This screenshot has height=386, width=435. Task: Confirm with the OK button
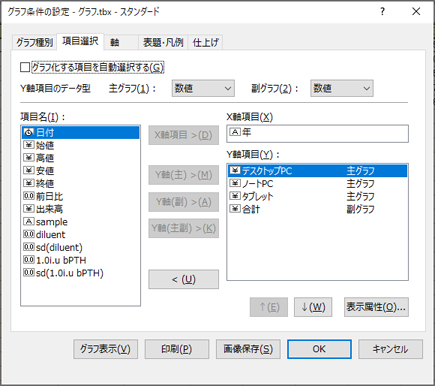click(319, 349)
